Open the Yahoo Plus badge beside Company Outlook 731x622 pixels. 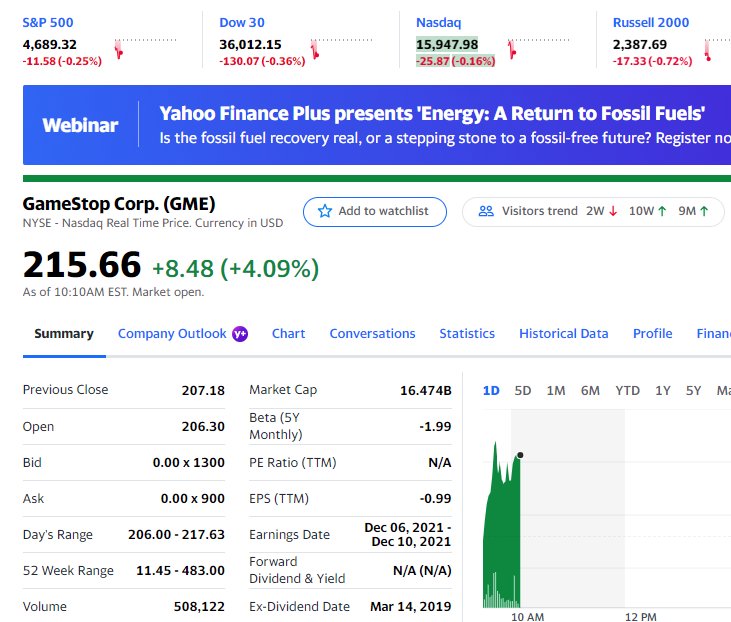click(x=240, y=334)
